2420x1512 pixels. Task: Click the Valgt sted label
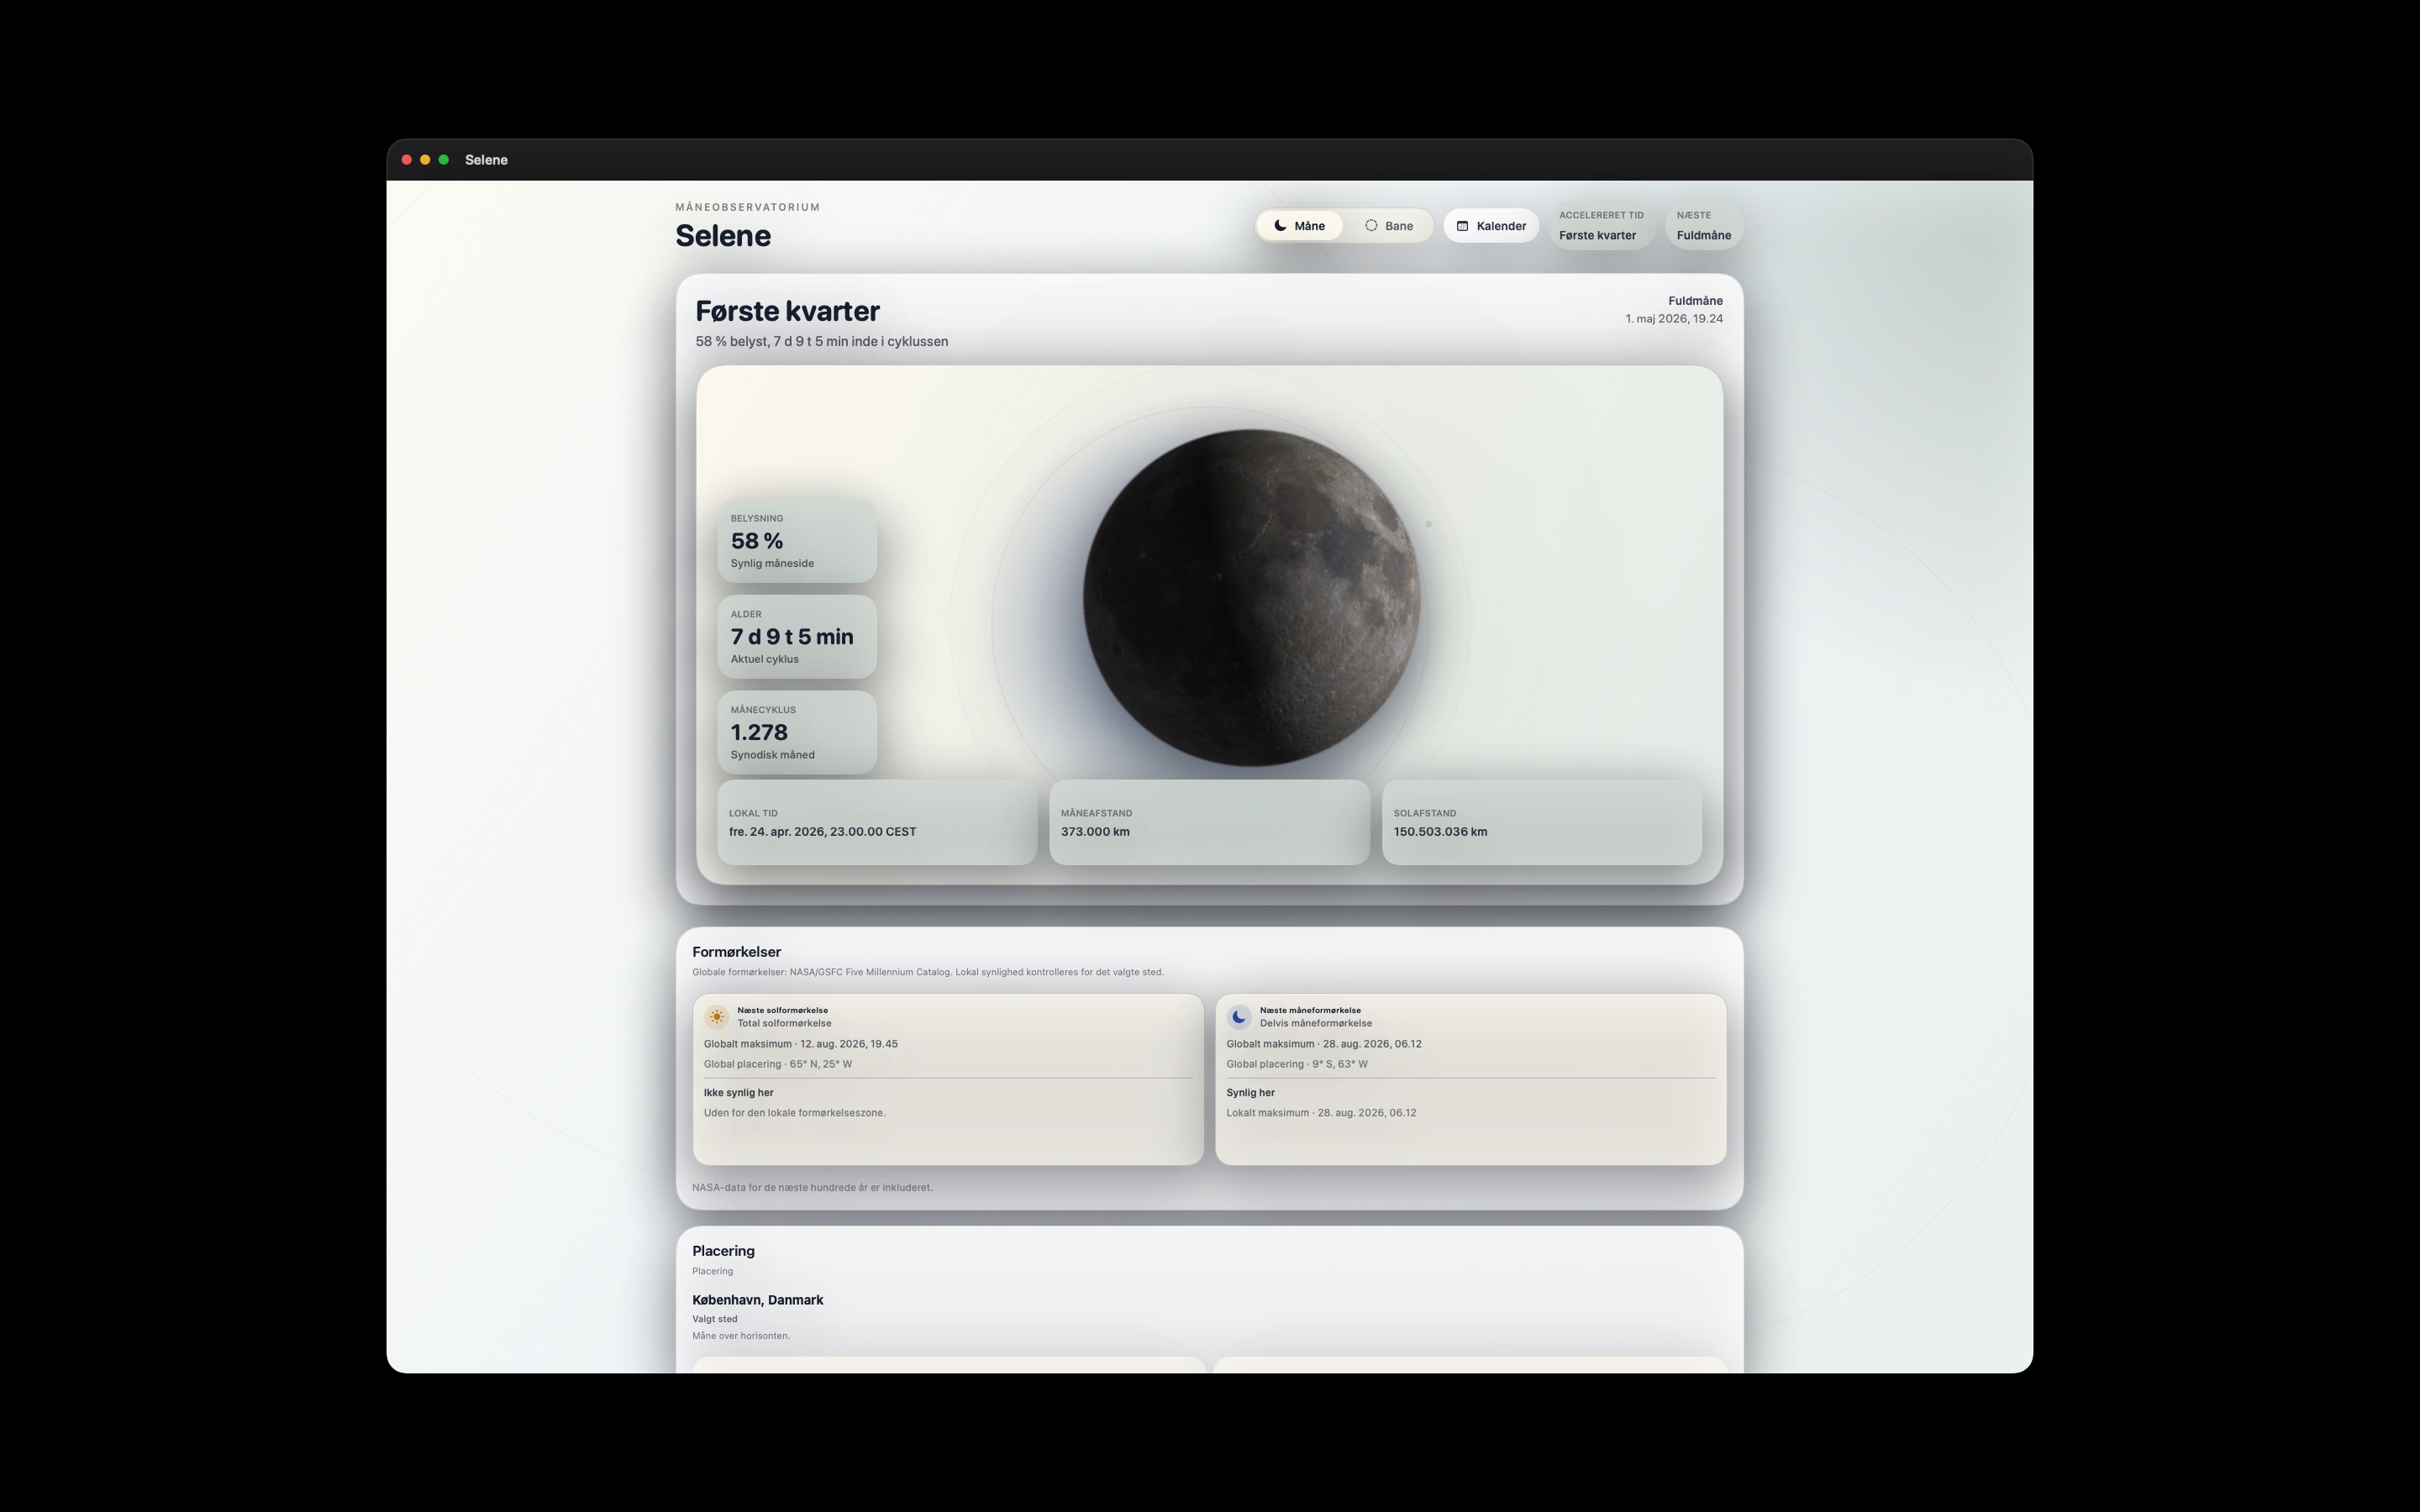pos(715,1319)
